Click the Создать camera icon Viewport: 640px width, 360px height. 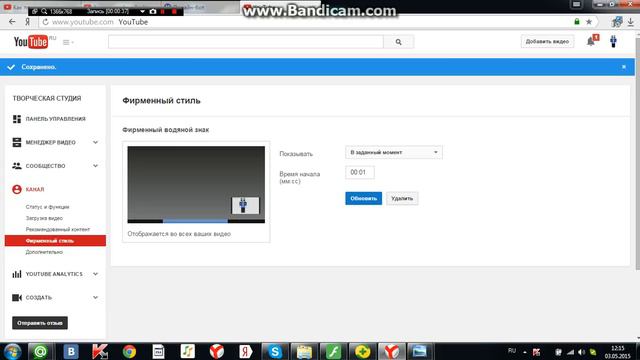tap(17, 298)
